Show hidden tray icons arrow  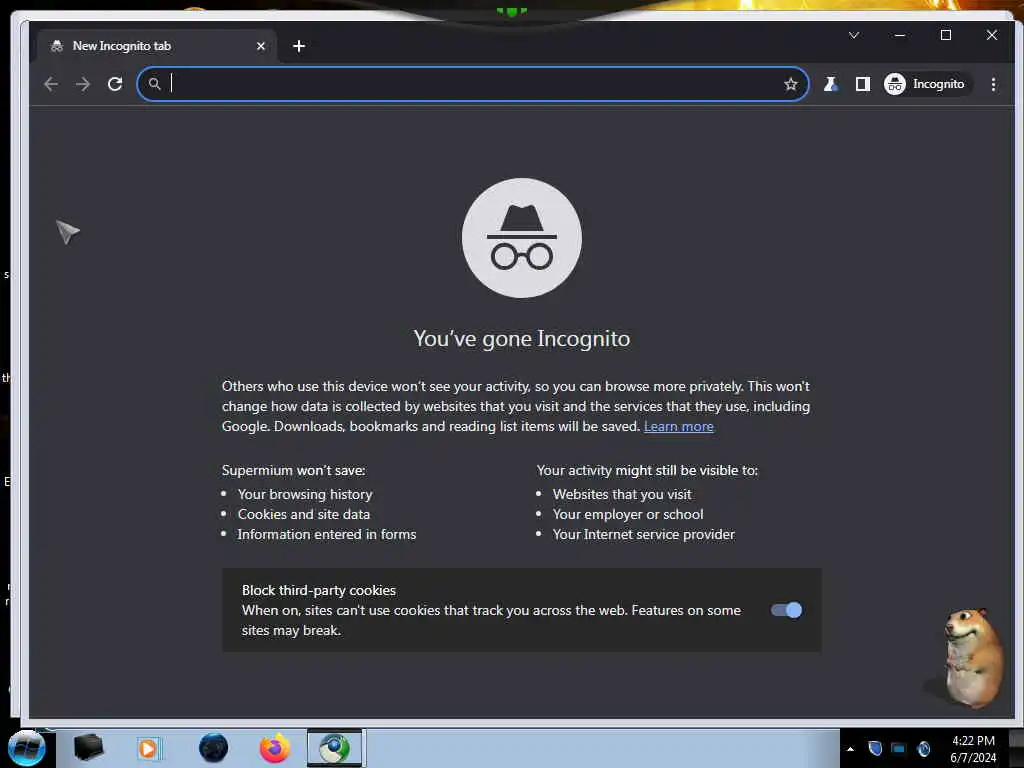coord(850,749)
